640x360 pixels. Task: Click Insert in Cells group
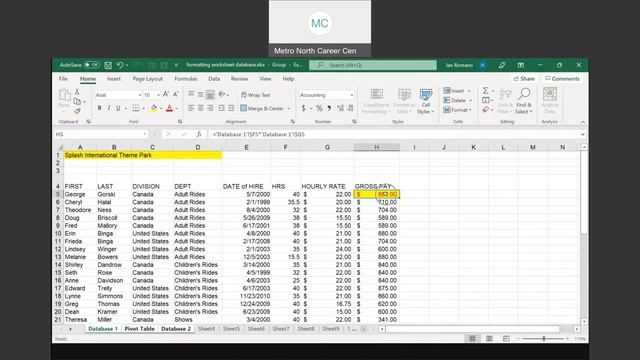(x=457, y=91)
